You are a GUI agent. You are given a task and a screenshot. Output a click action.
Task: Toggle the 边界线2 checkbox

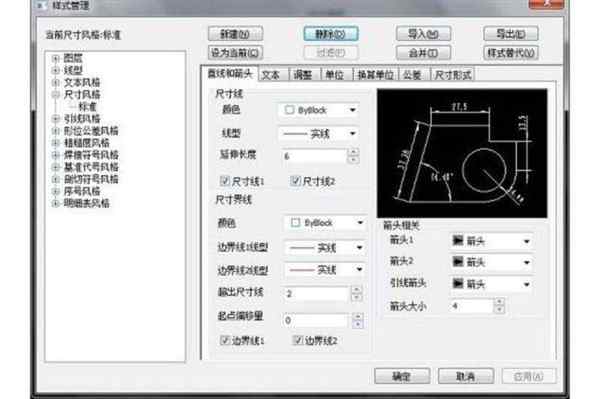tap(298, 340)
